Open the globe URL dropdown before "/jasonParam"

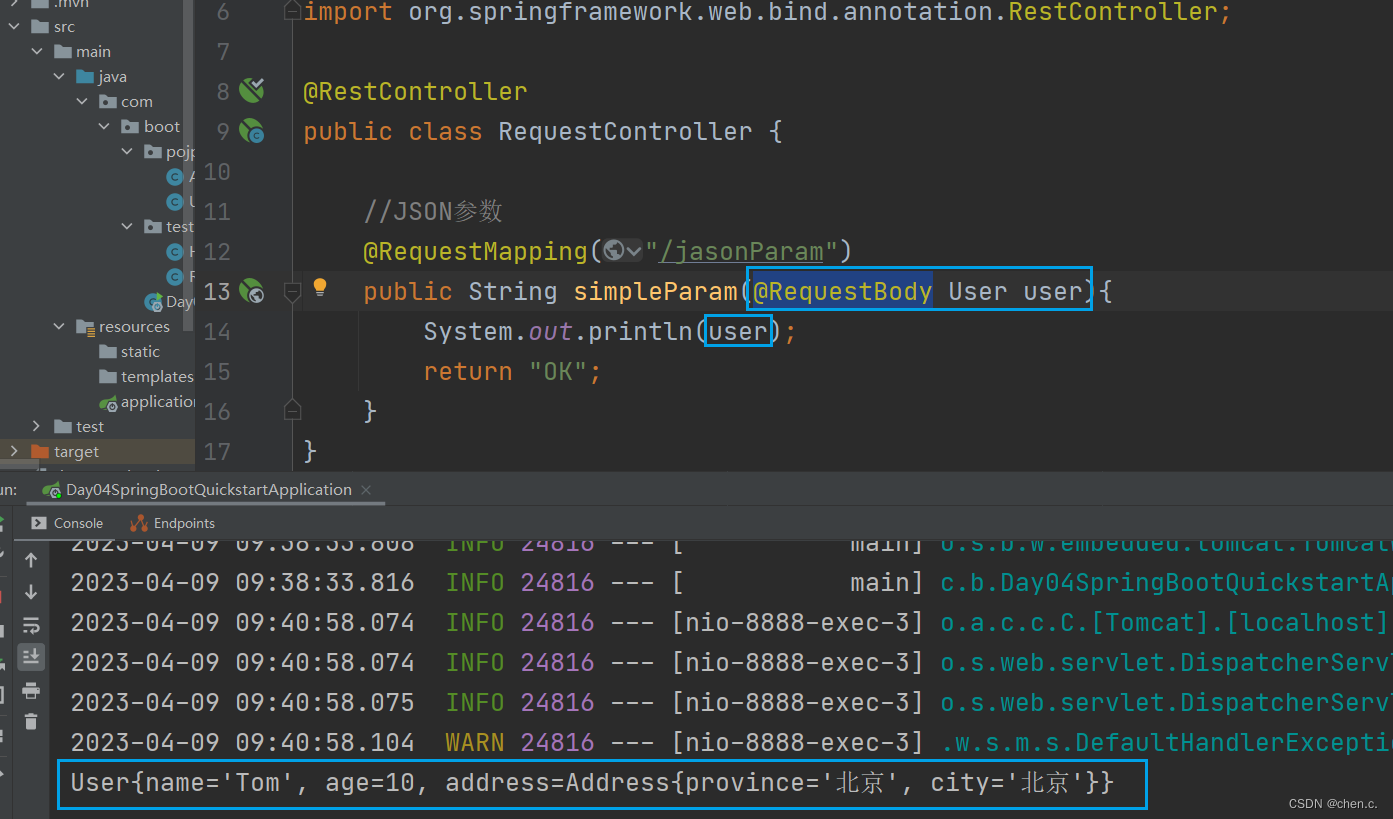tap(622, 251)
